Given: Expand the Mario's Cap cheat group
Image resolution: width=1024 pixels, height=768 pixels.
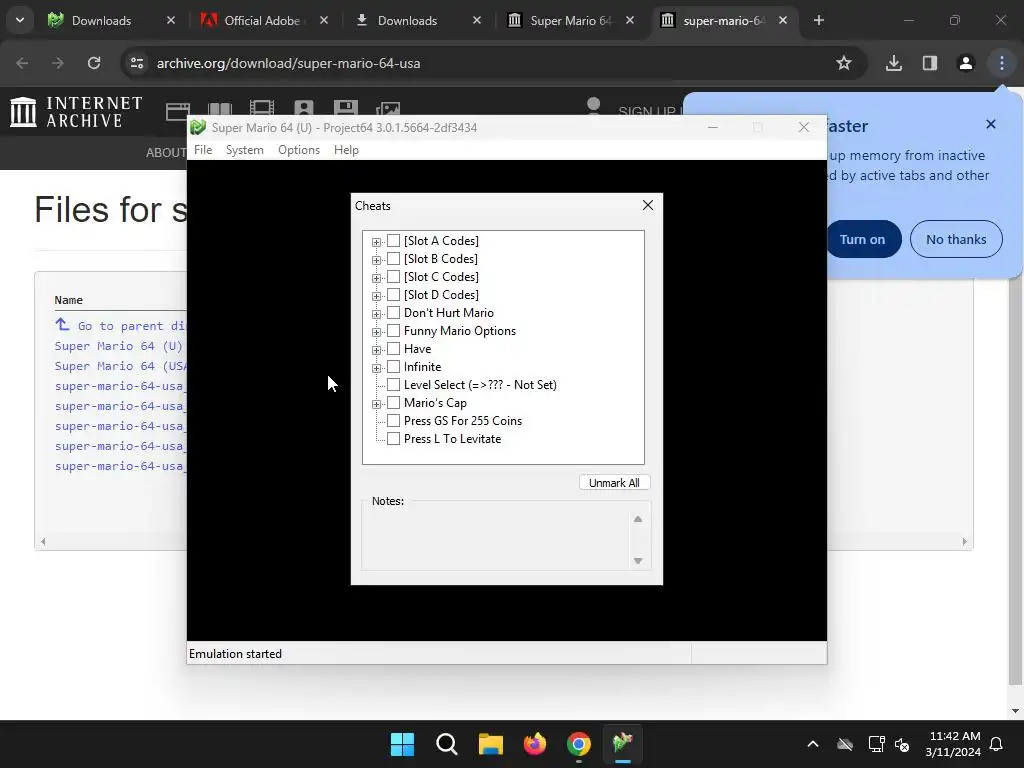Looking at the screenshot, I should tap(376, 404).
